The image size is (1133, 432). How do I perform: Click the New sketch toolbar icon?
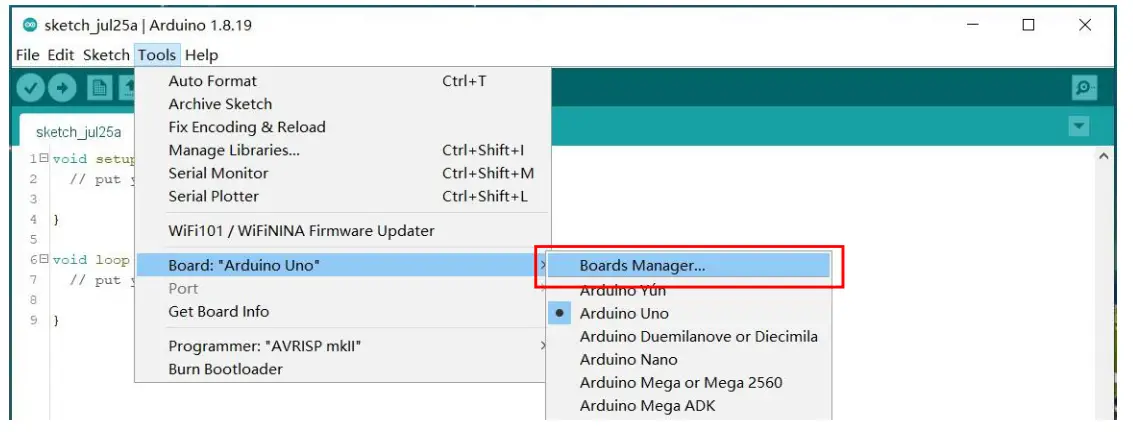coord(99,88)
